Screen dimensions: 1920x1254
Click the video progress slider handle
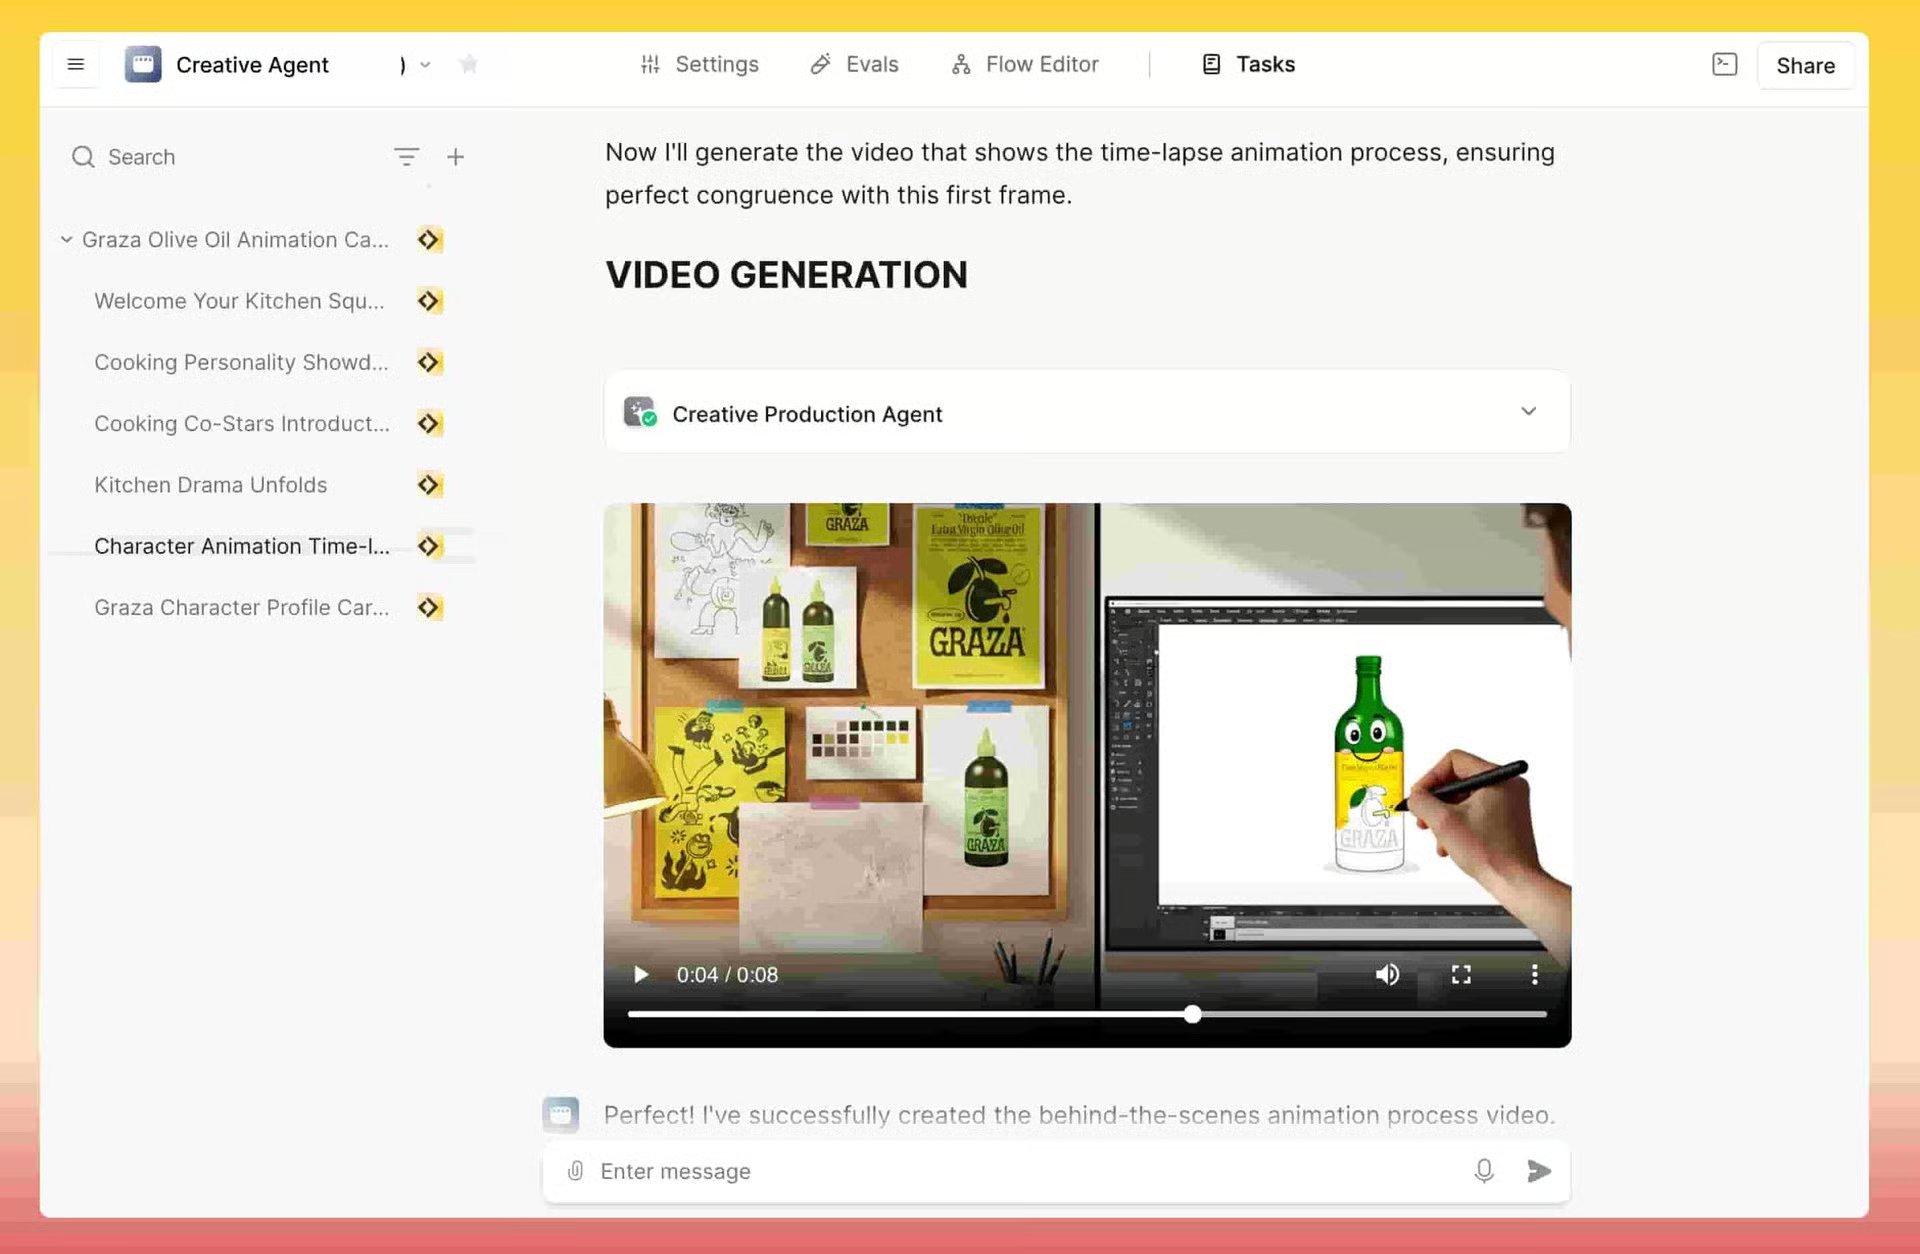1192,1014
